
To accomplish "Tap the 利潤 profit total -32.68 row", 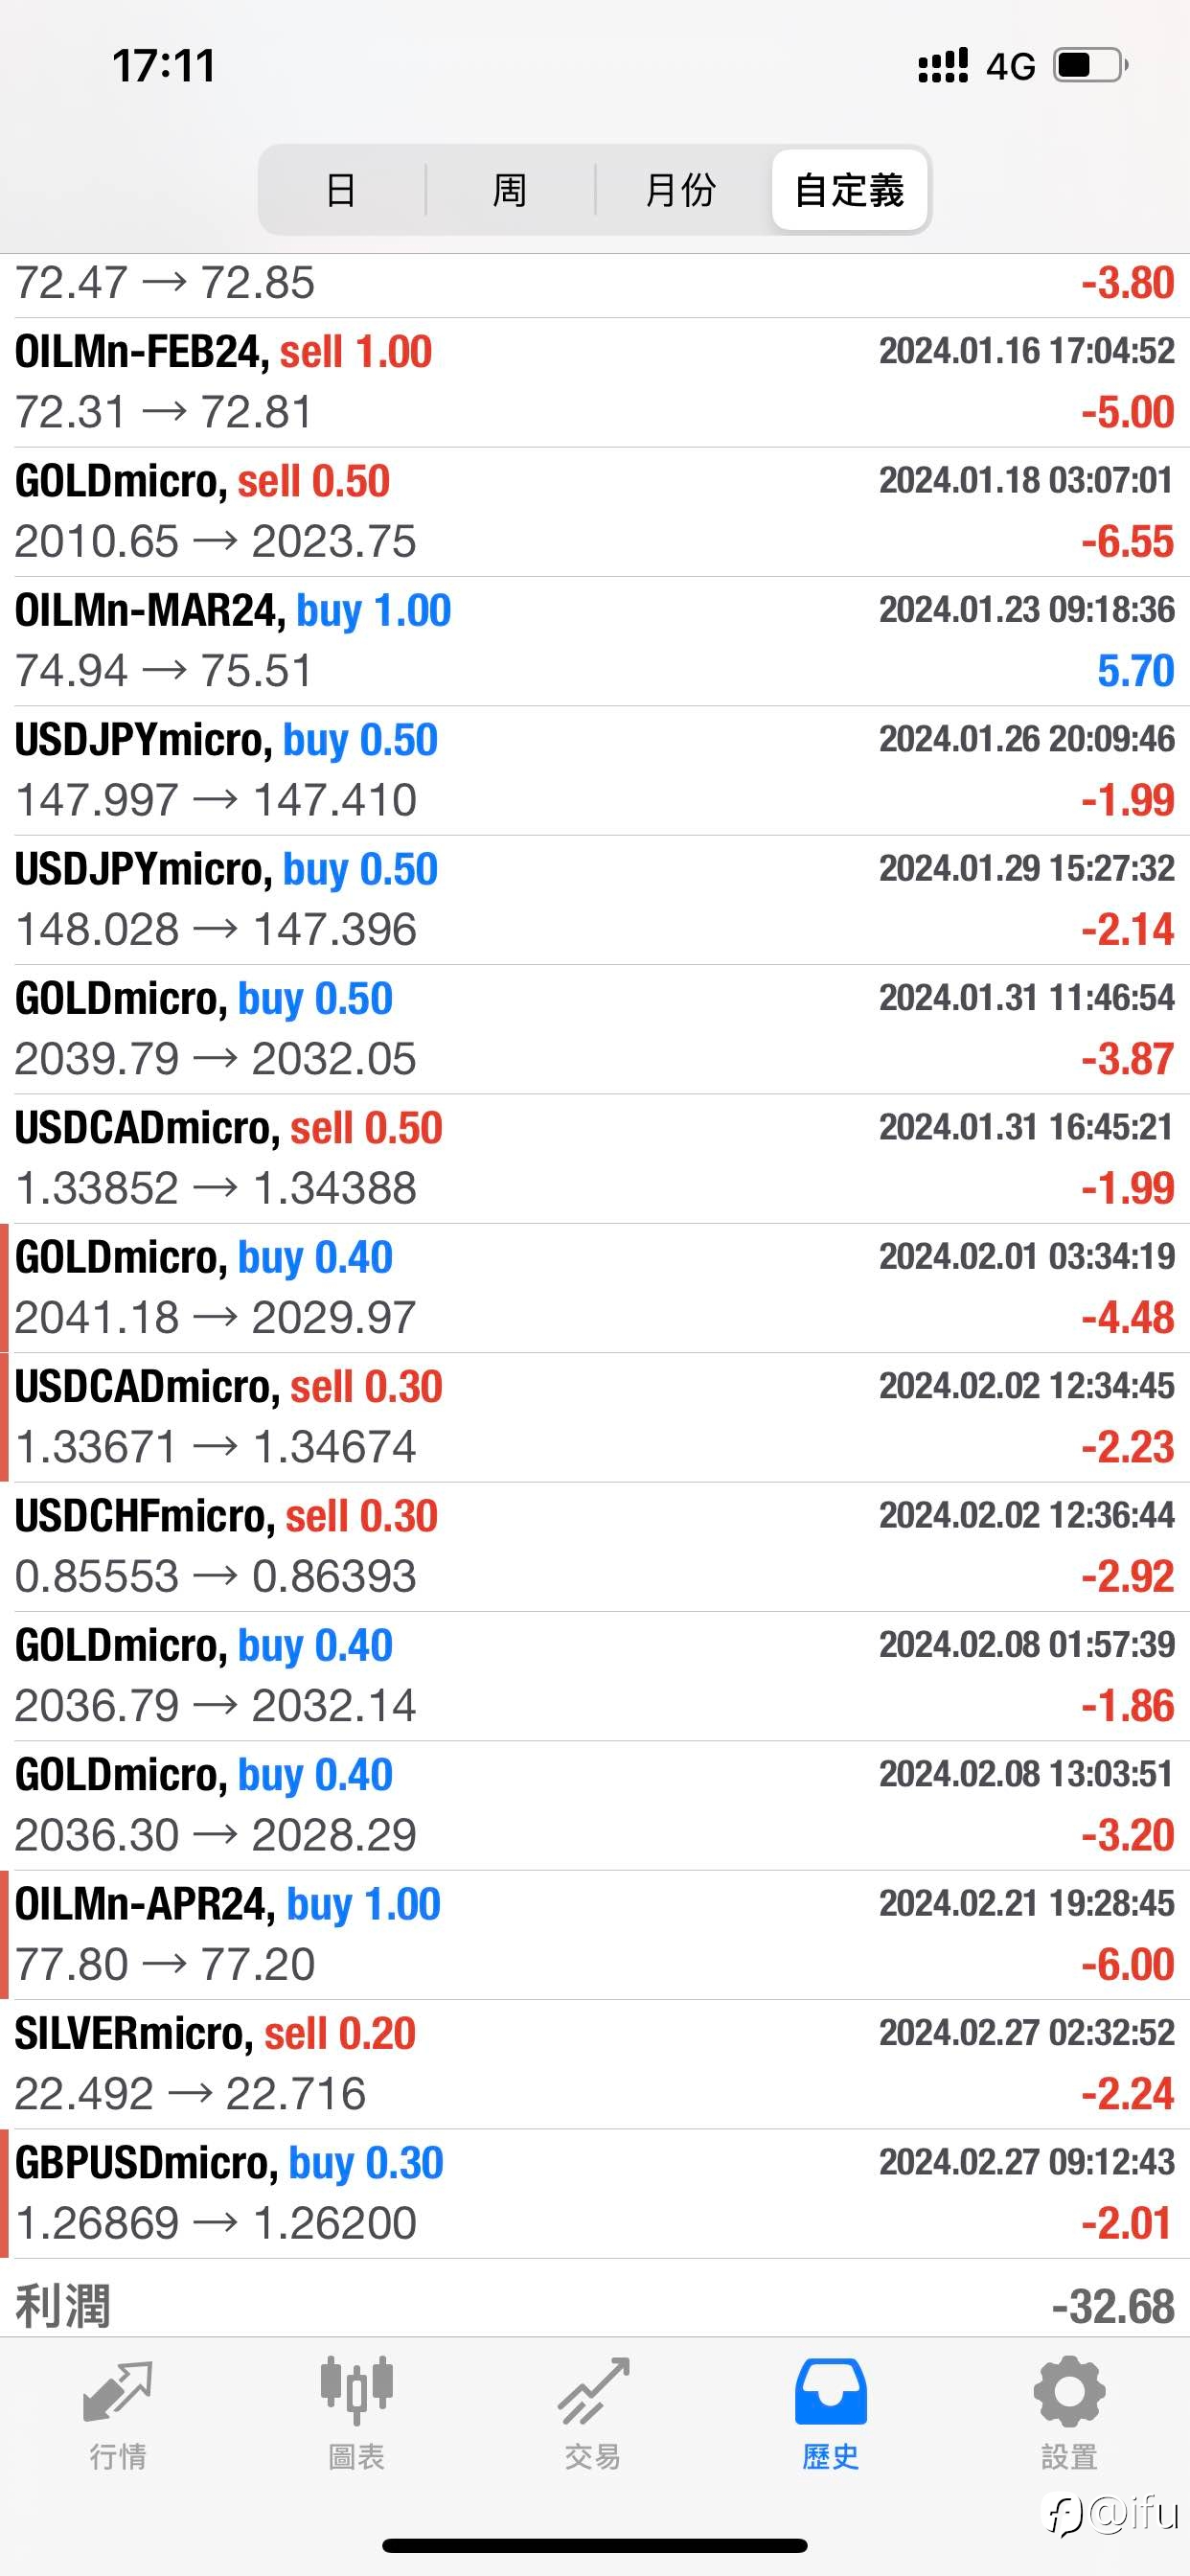I will point(594,2306).
